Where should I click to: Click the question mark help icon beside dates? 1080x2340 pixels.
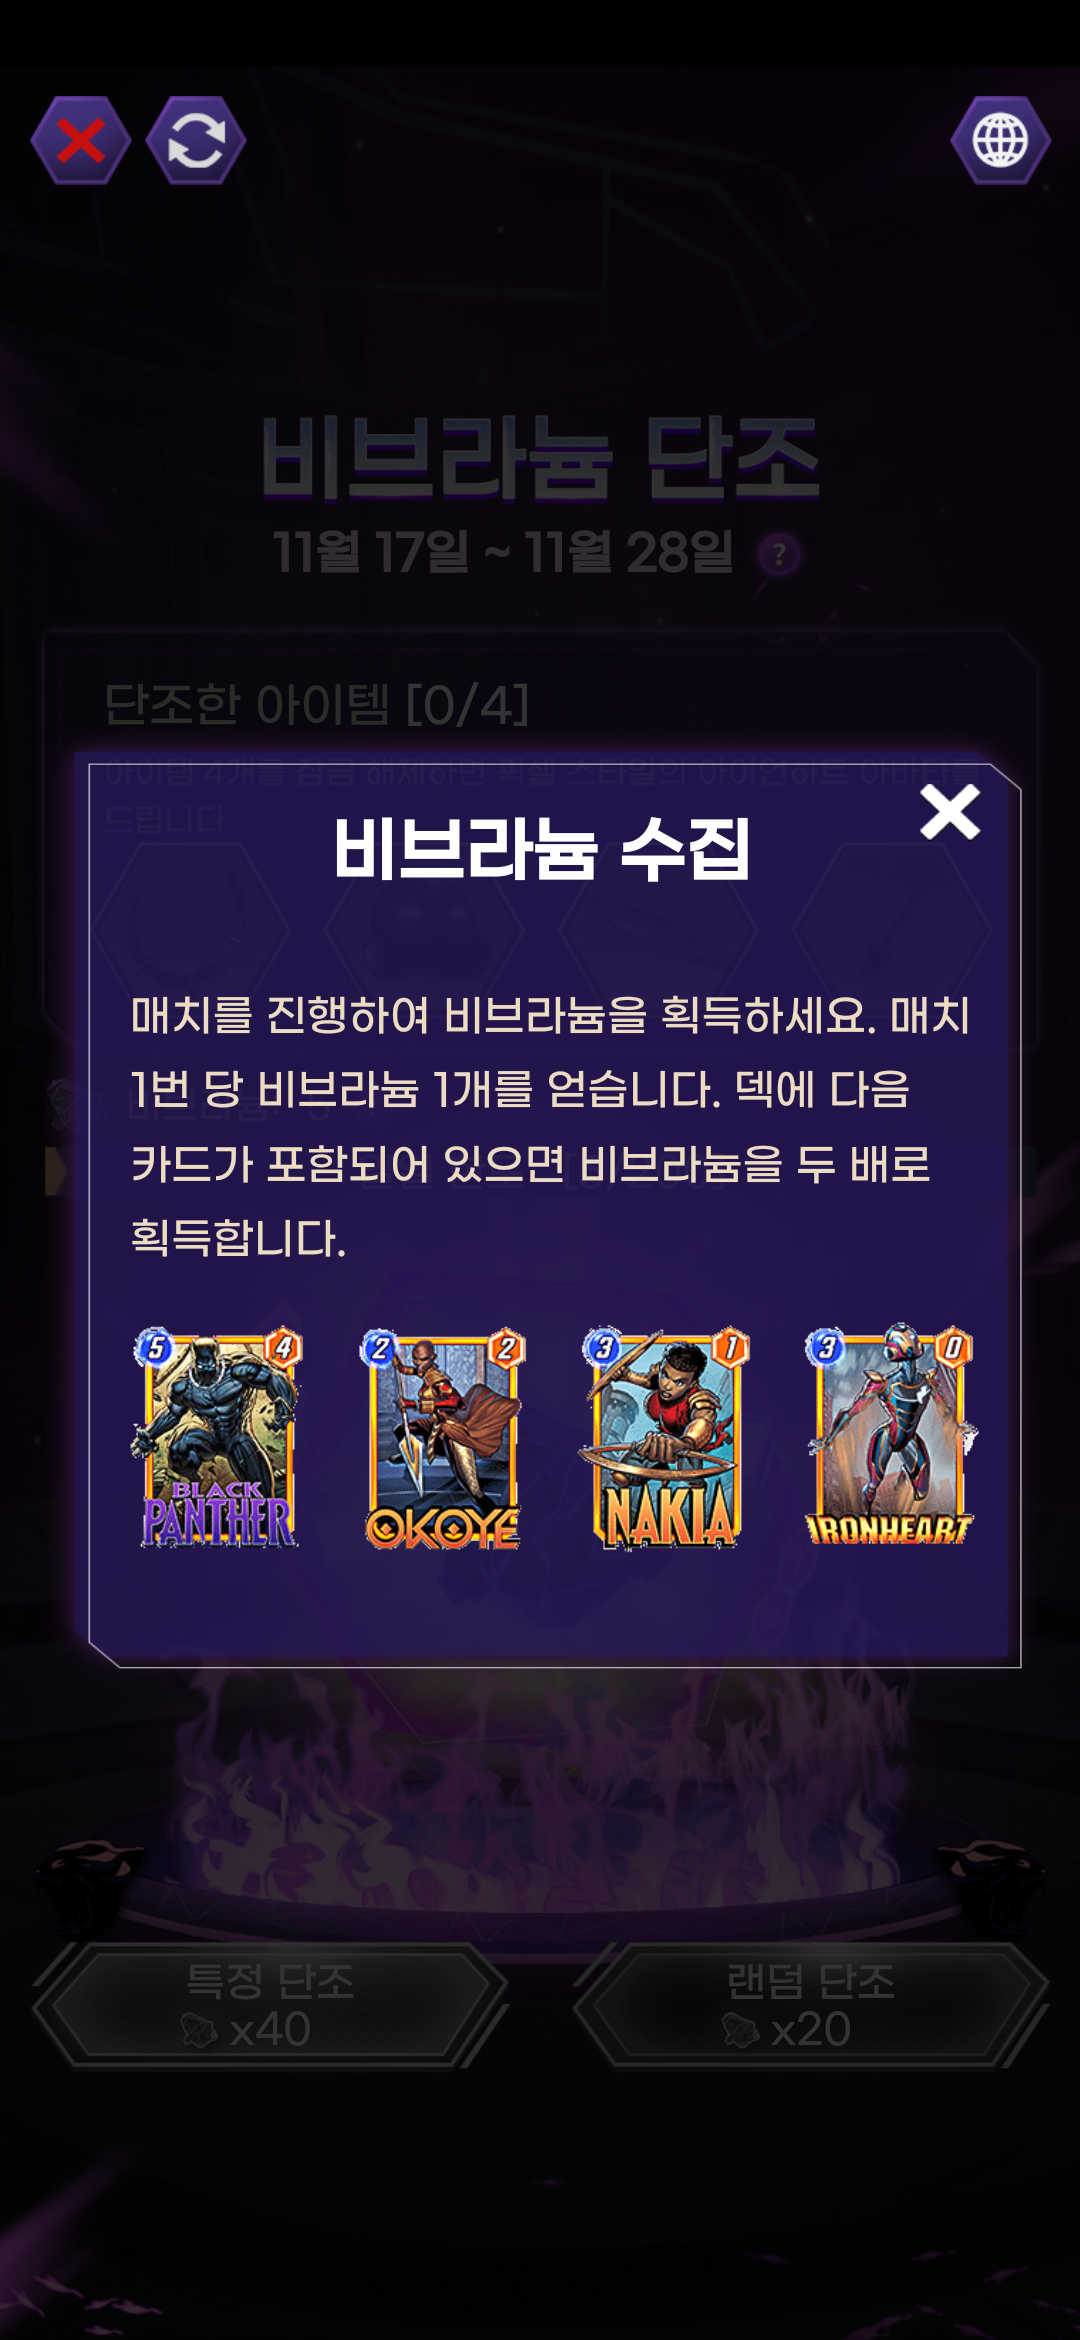point(779,553)
